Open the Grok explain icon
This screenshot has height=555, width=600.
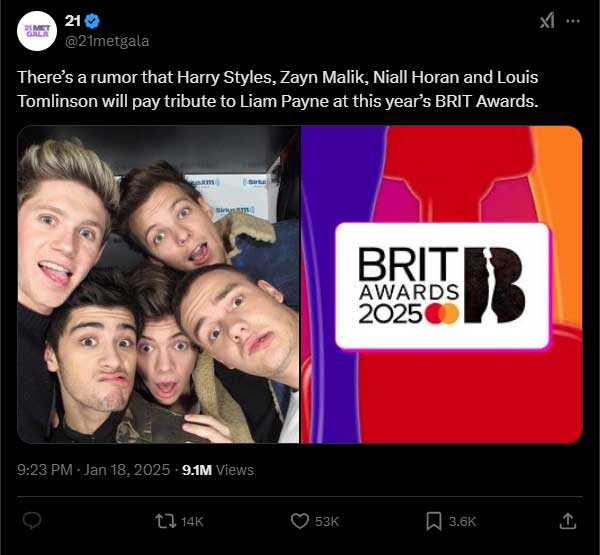[x=547, y=22]
